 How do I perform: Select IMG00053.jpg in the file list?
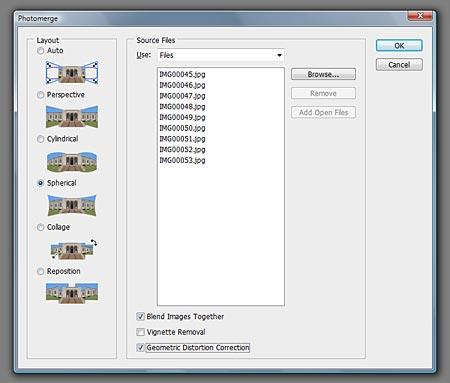(x=182, y=160)
